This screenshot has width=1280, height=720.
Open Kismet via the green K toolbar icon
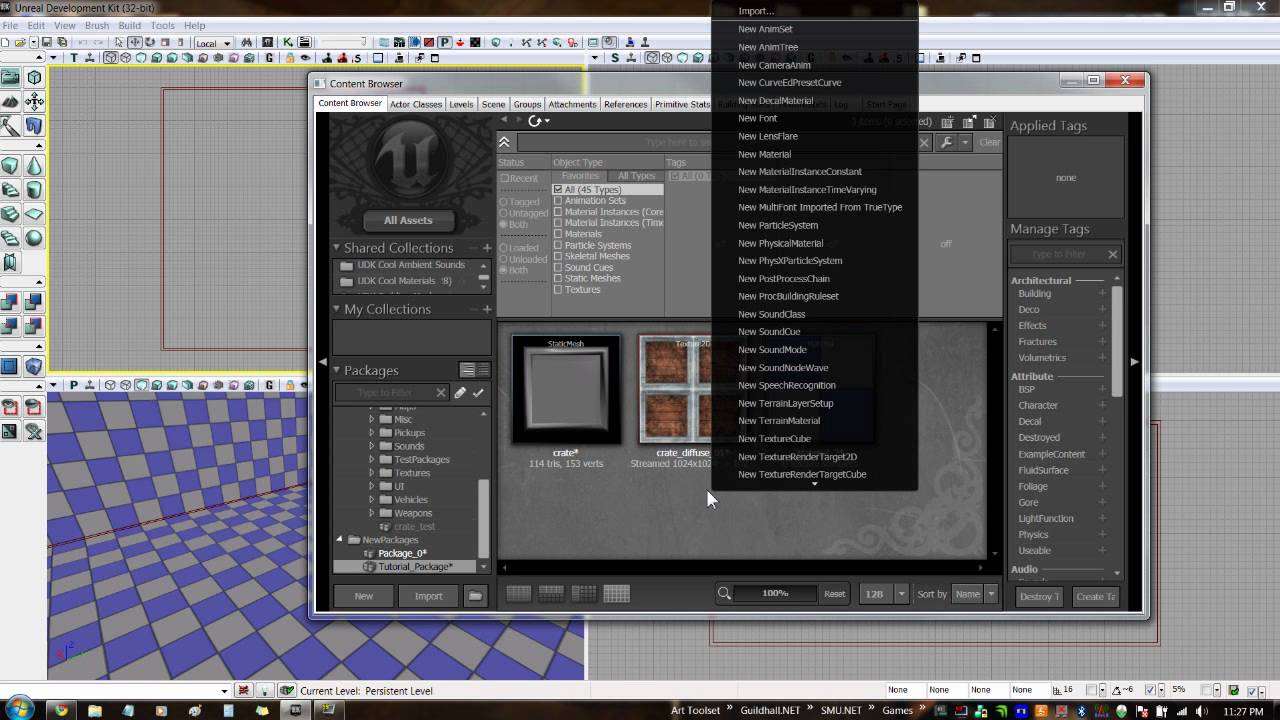[x=288, y=43]
